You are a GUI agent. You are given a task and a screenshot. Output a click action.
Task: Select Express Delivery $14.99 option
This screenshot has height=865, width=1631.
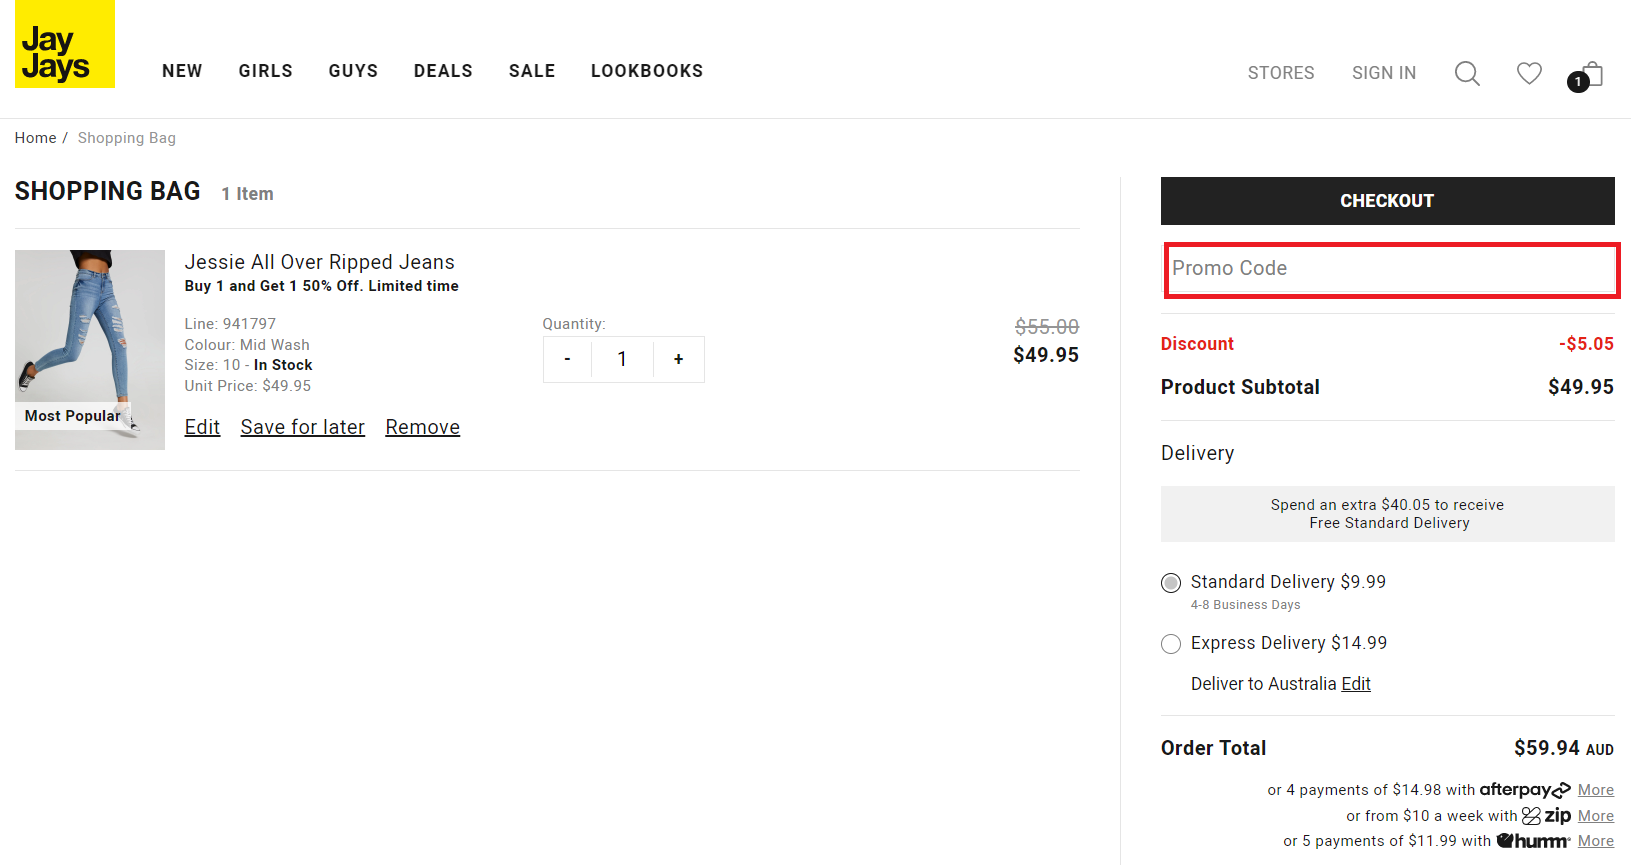click(x=1171, y=644)
